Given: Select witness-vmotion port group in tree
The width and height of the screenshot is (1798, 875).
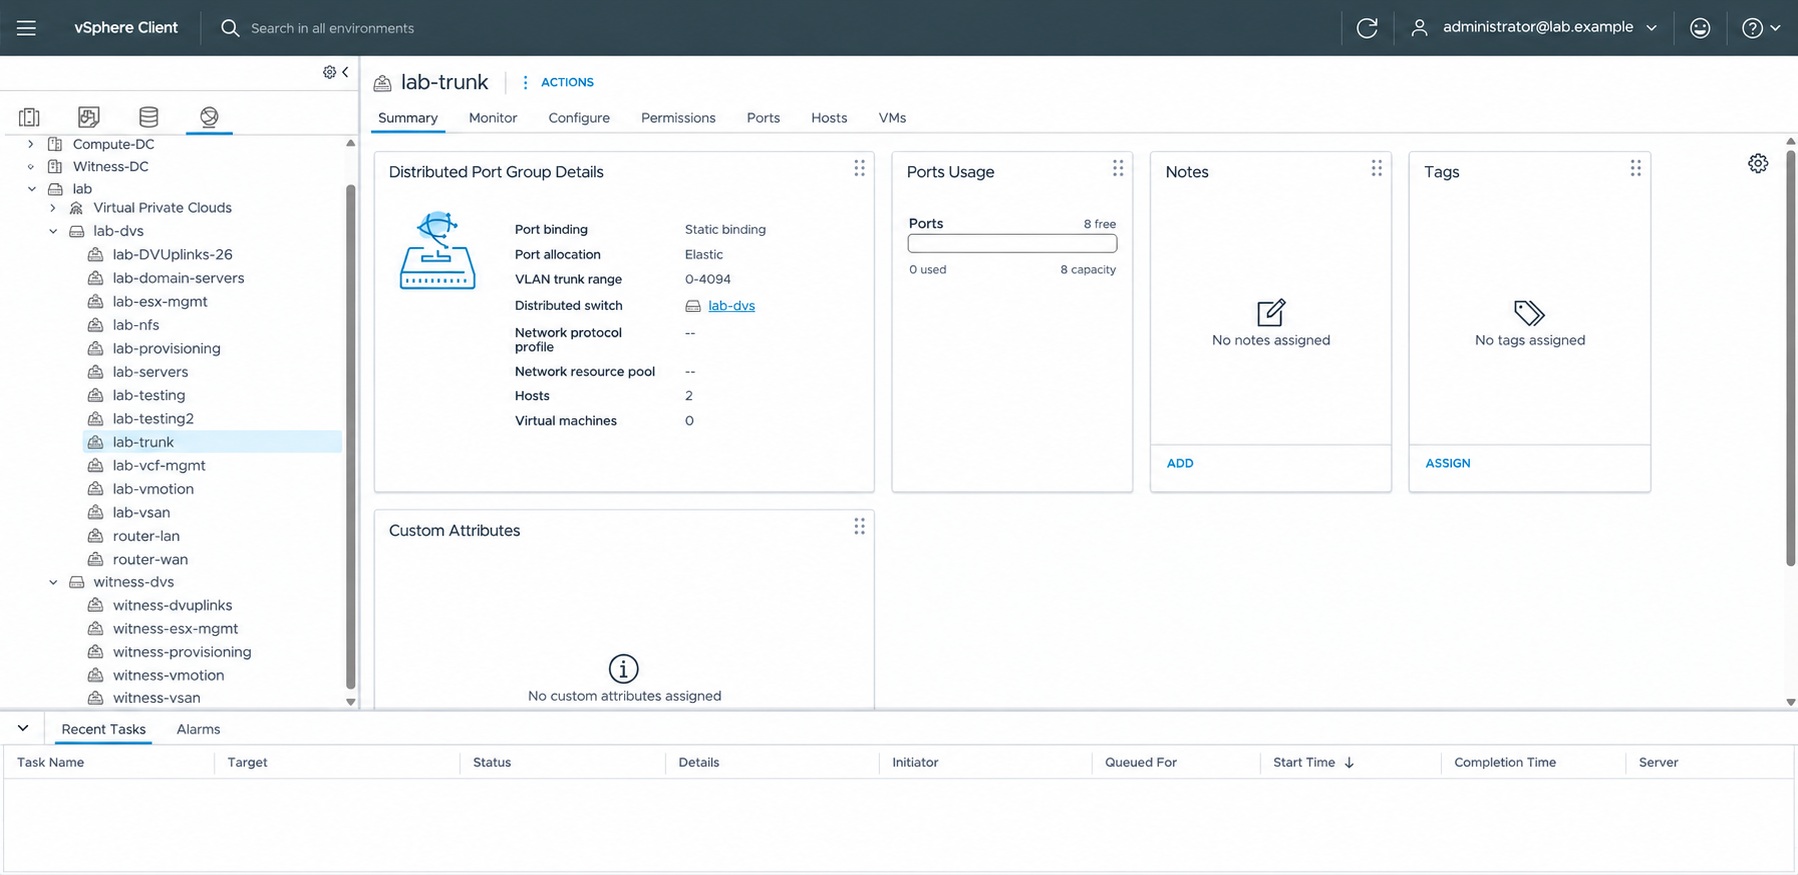Looking at the screenshot, I should (x=168, y=675).
